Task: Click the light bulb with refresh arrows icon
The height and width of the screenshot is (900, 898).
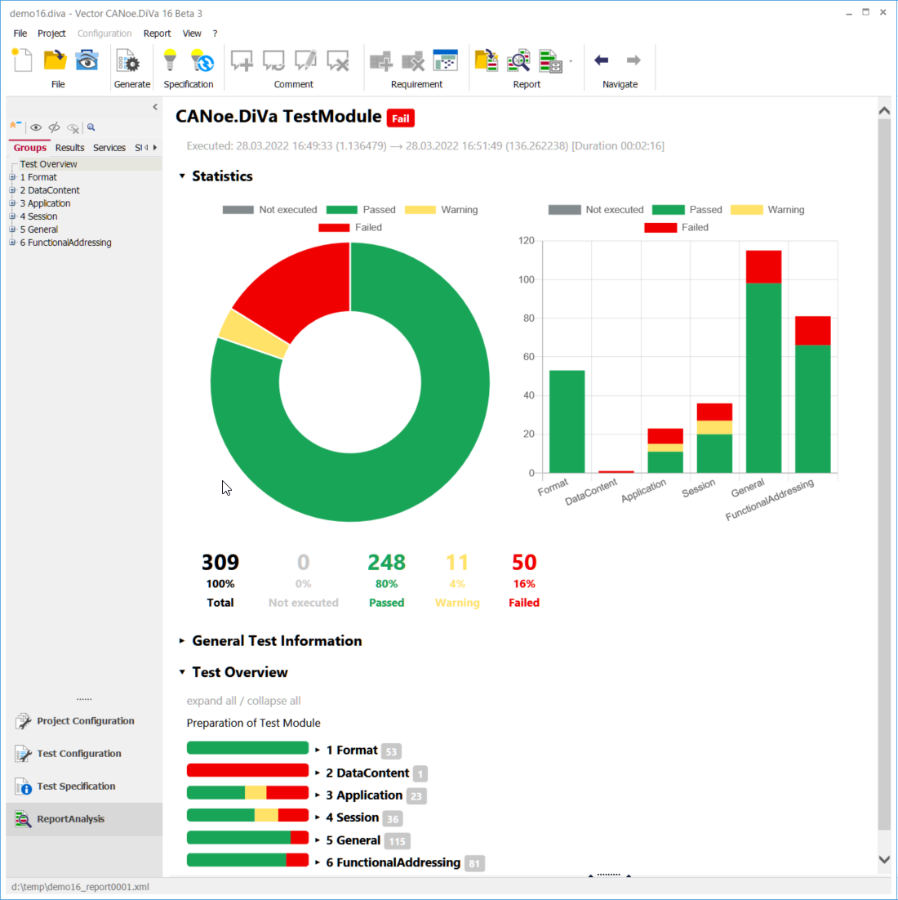Action: (x=202, y=60)
